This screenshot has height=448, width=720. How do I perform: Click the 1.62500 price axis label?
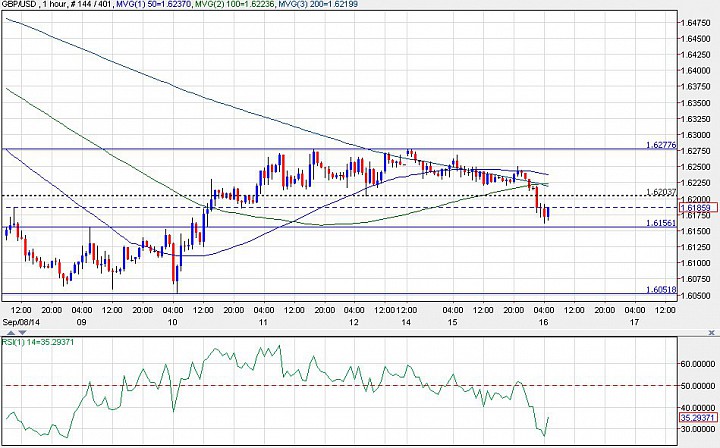[696, 167]
